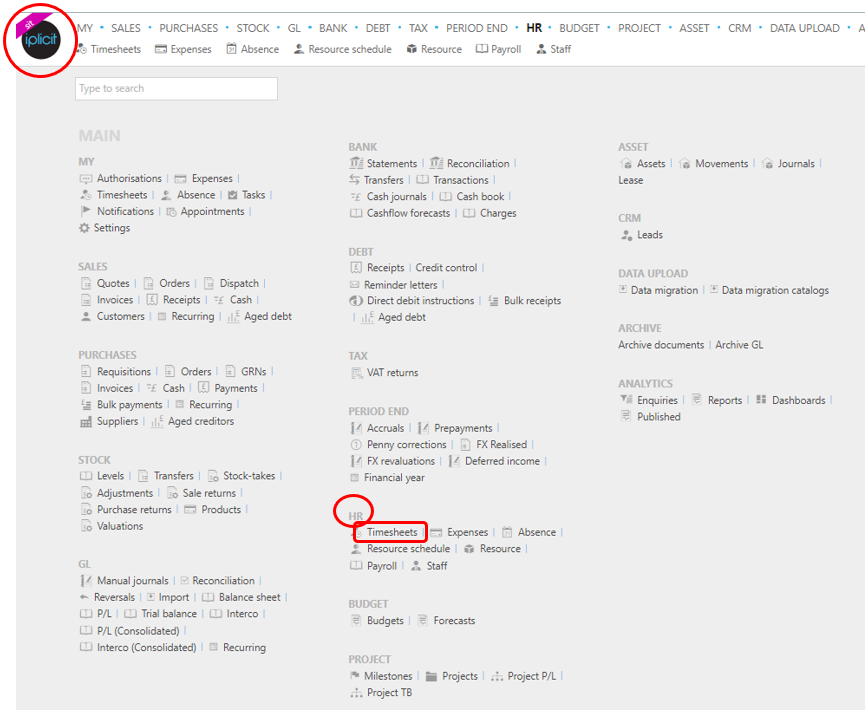This screenshot has width=866, height=710.
Task: Click the Settings gear icon under MY
Action: pyautogui.click(x=85, y=228)
